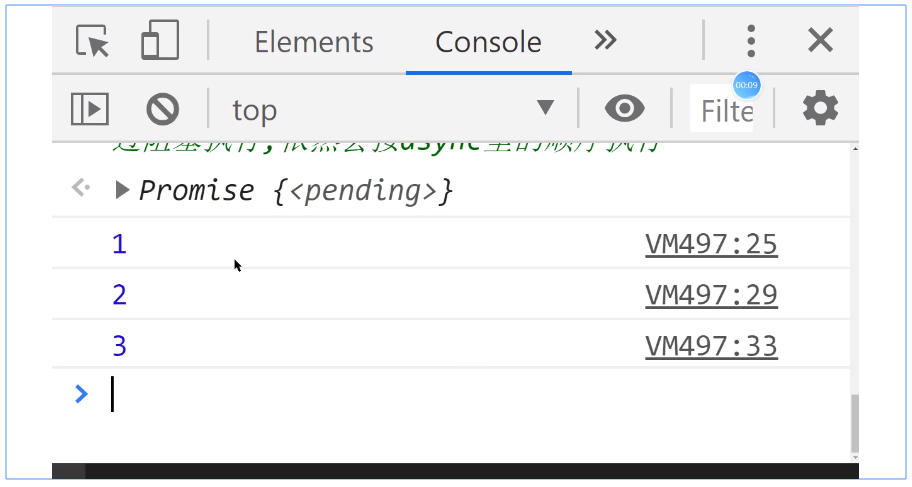The width and height of the screenshot is (912, 487).
Task: Open source link VM497:29
Action: pos(711,296)
